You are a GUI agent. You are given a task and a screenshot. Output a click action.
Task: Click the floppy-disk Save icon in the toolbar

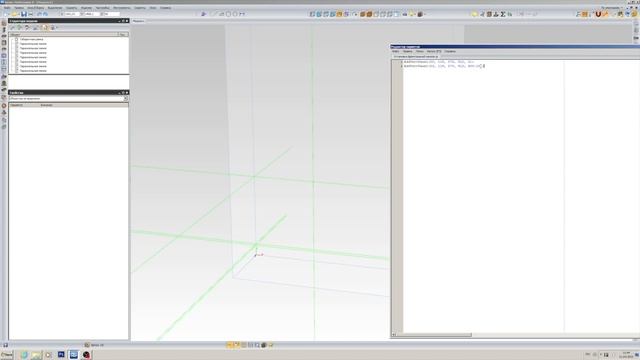[24, 14]
